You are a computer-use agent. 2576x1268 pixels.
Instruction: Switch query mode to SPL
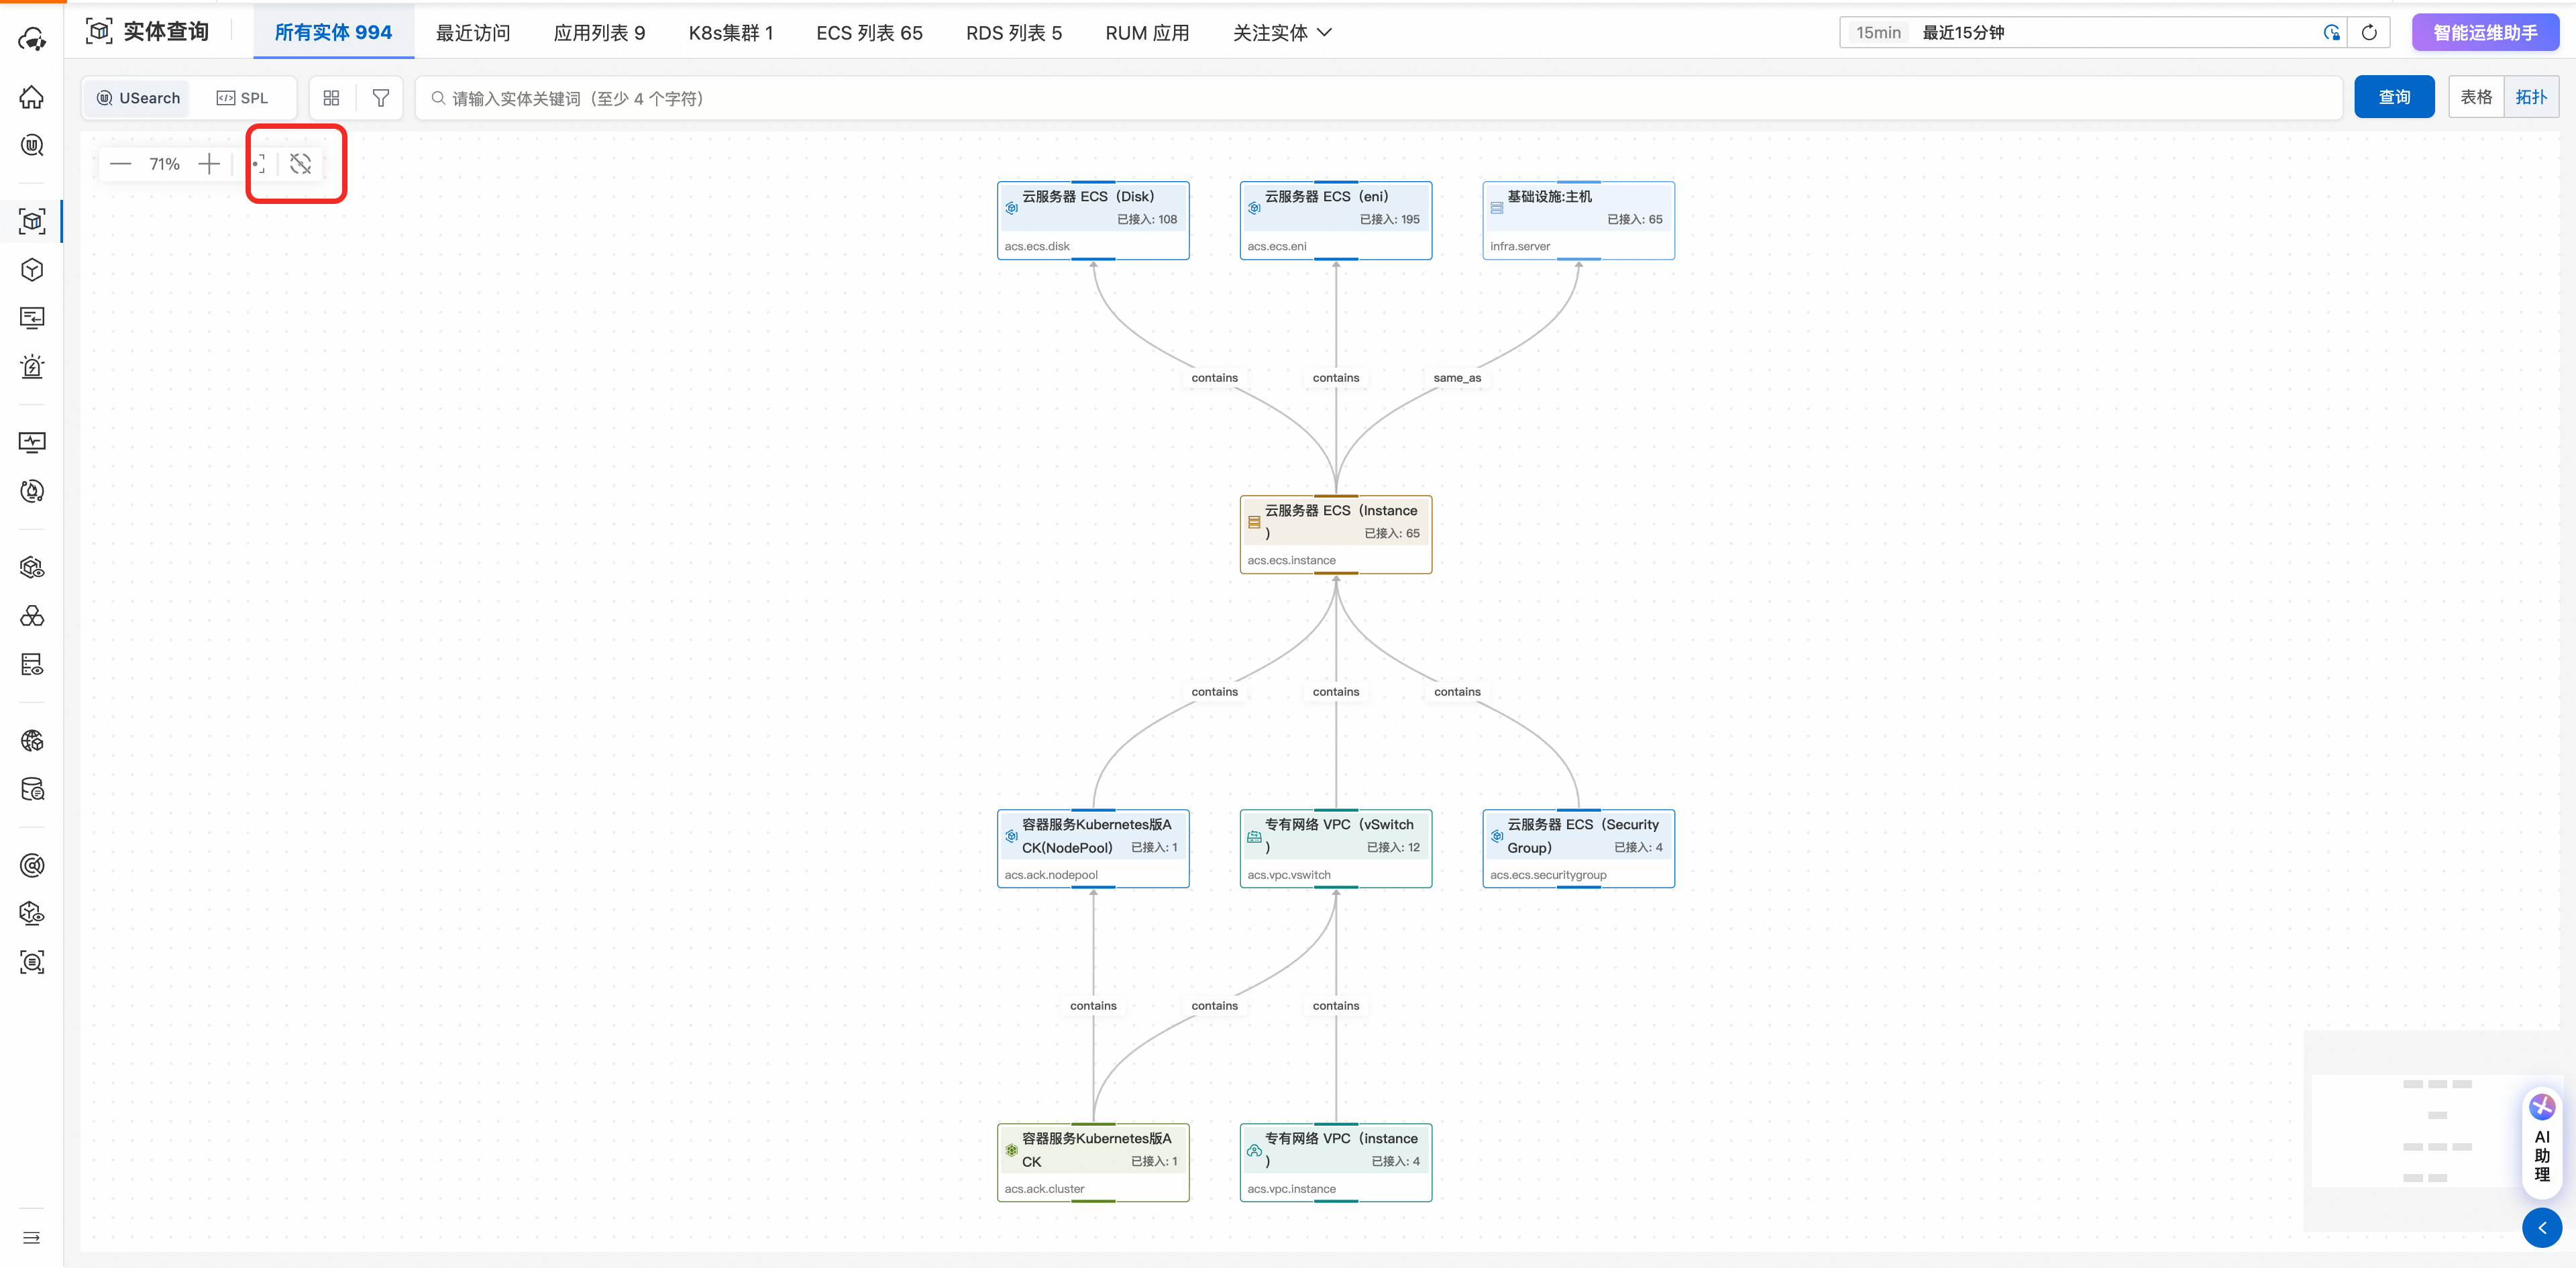[243, 98]
